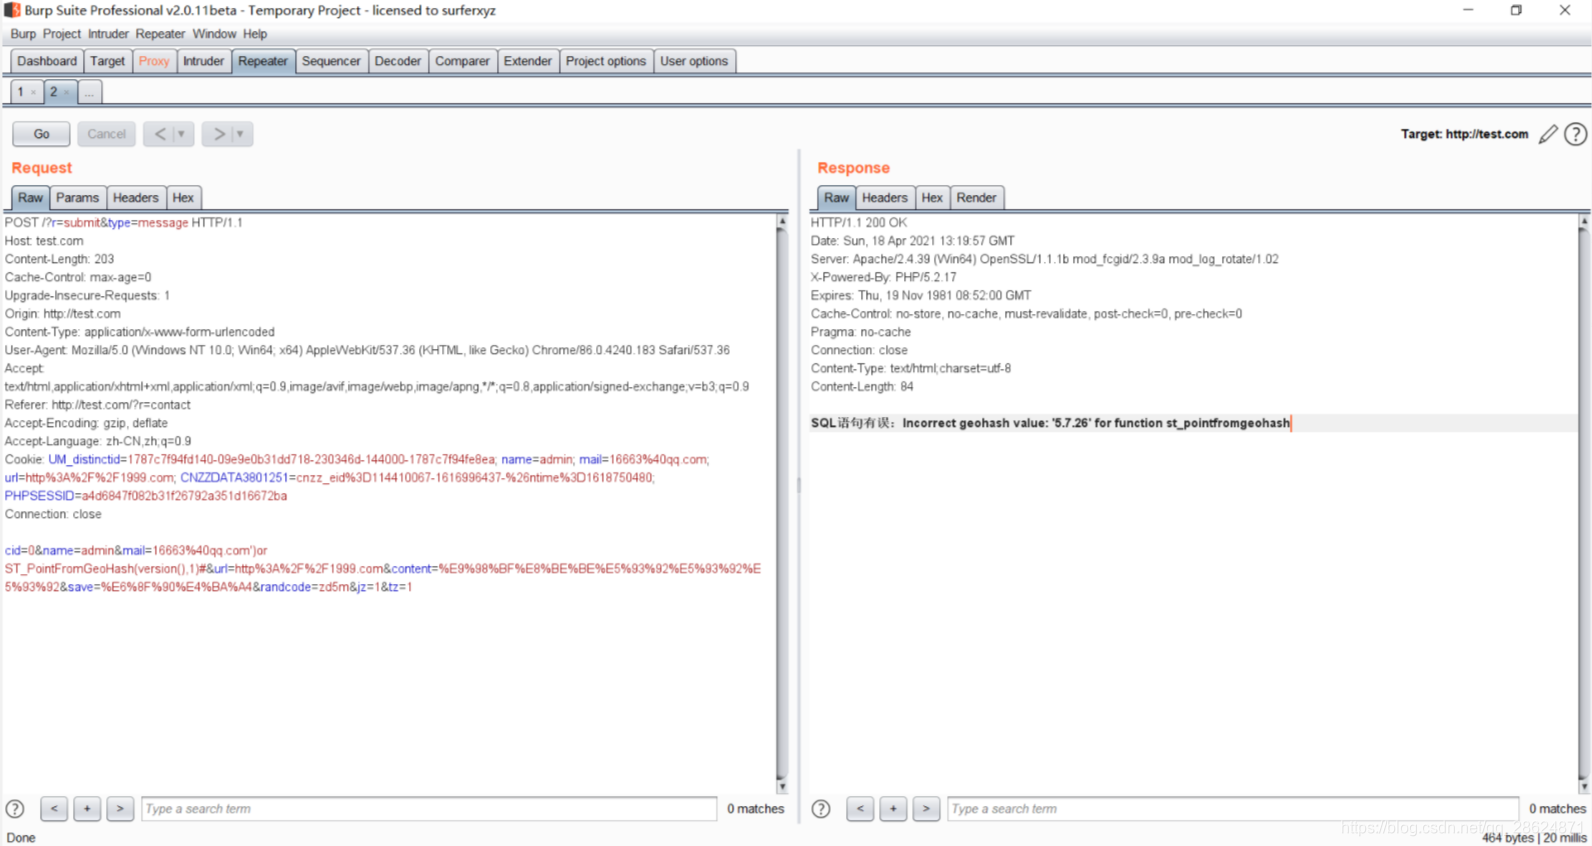Click the SQL error message in response
The image size is (1592, 846).
pos(1051,423)
